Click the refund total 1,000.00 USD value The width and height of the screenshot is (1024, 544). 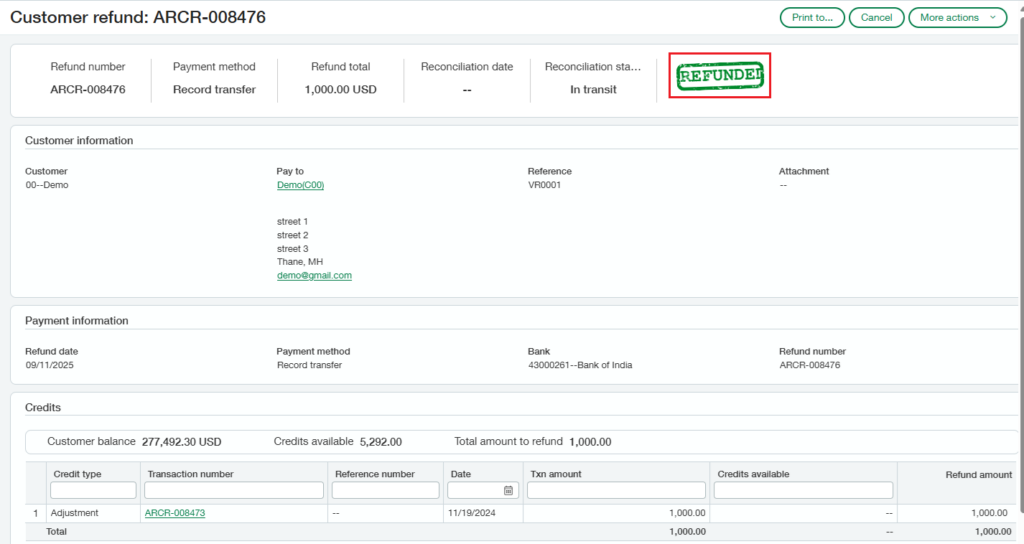[340, 89]
